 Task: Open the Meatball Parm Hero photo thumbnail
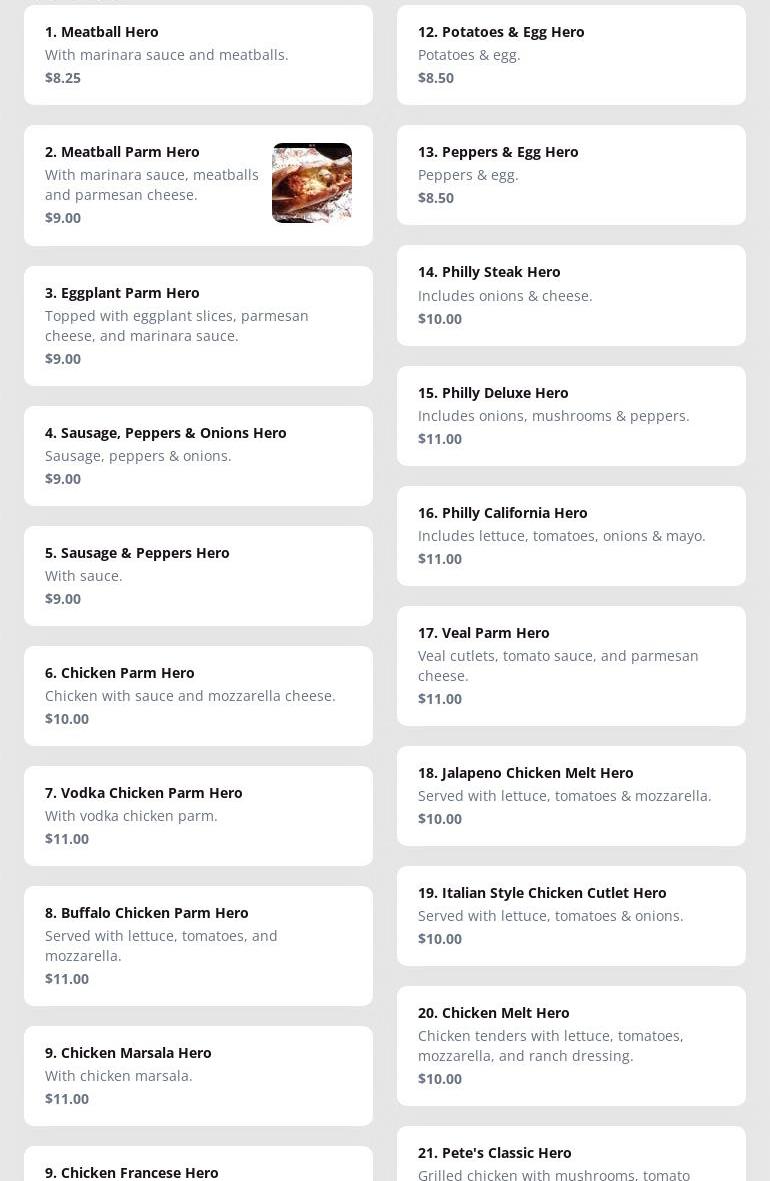pyautogui.click(x=312, y=183)
